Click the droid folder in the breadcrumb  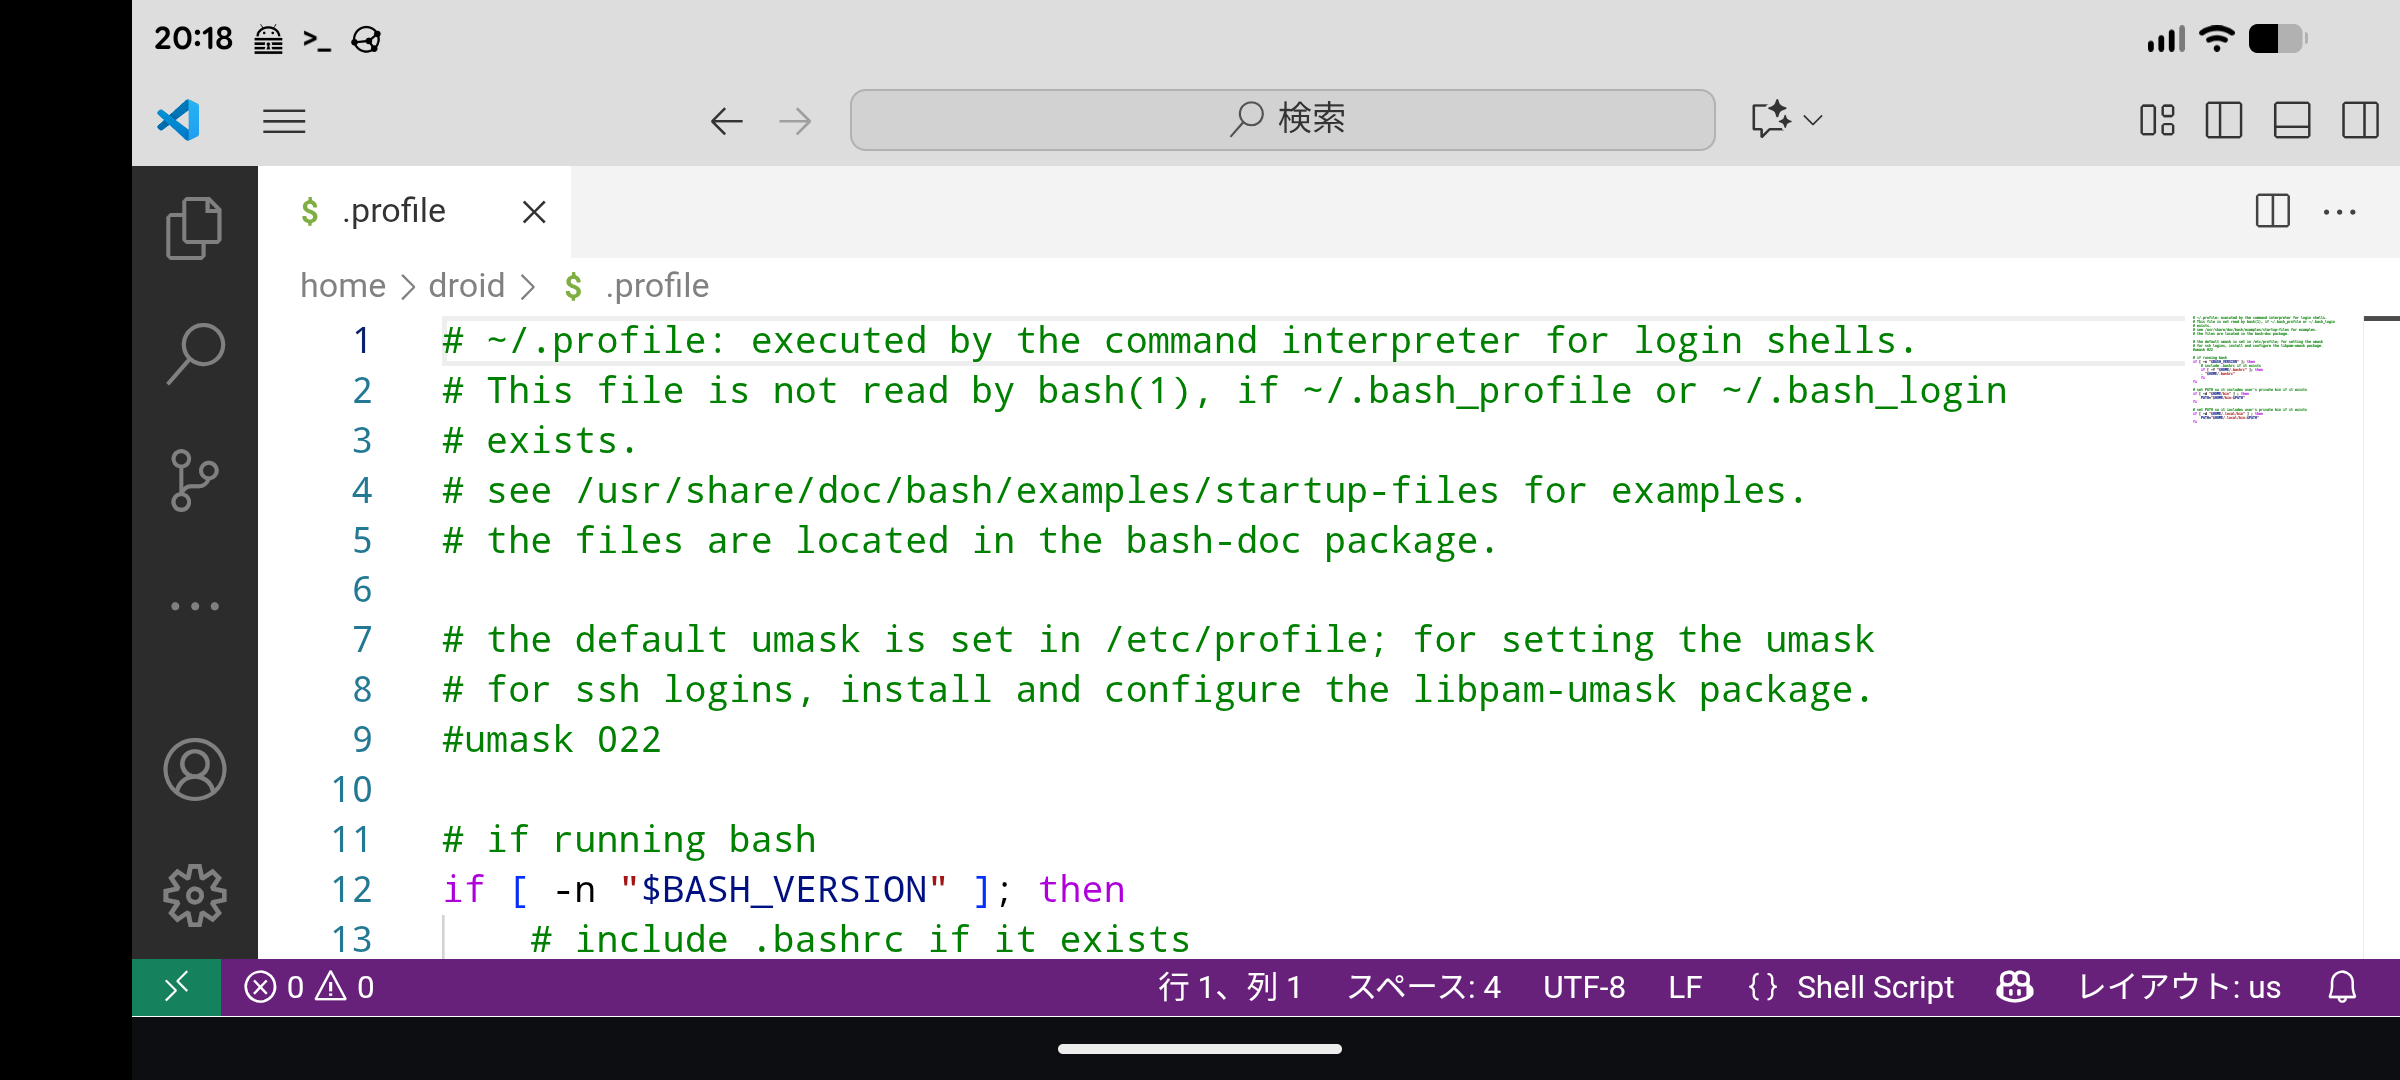466,286
